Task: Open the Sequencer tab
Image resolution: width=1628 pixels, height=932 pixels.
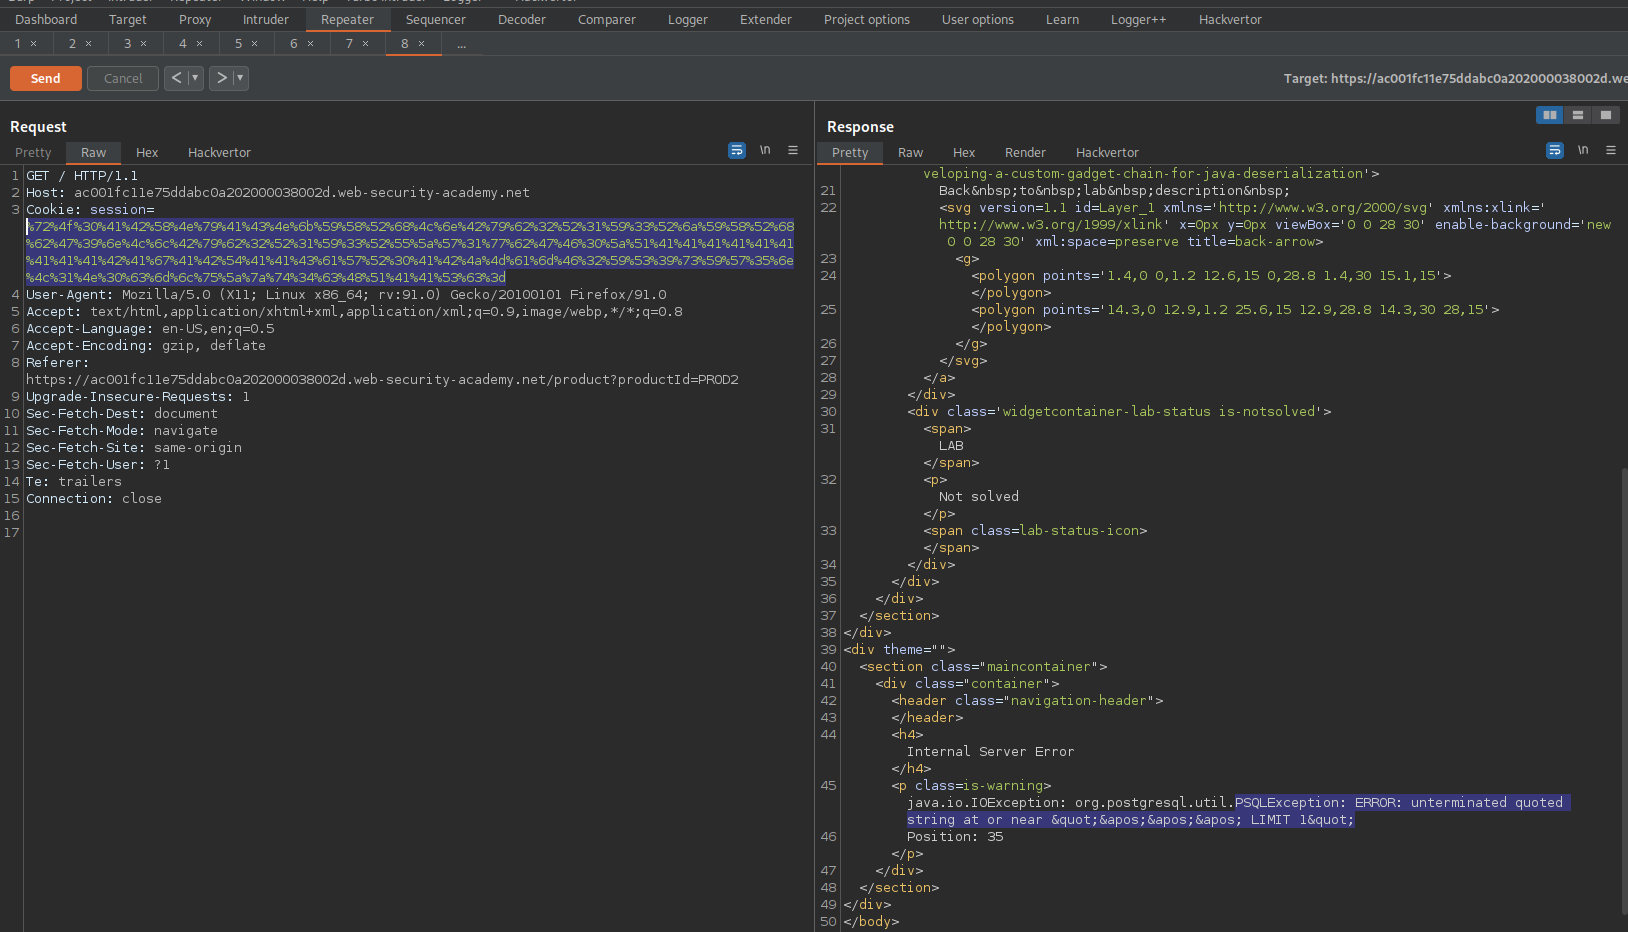Action: click(436, 19)
